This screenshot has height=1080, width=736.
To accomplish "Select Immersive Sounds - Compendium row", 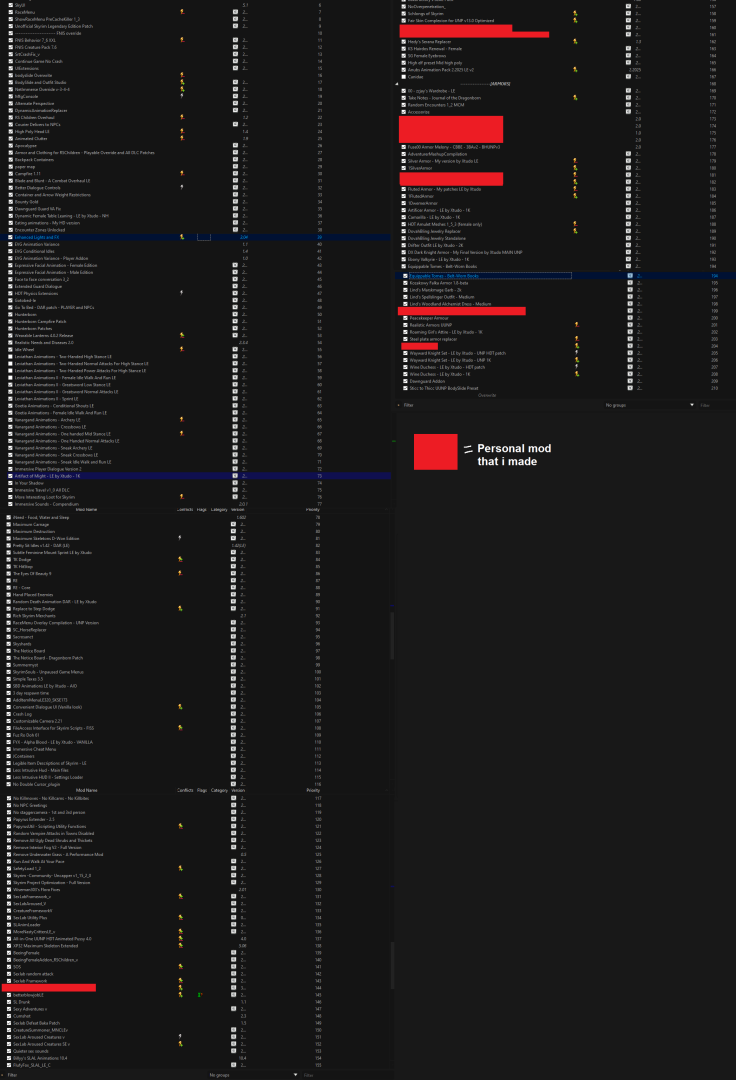I will (196, 504).
